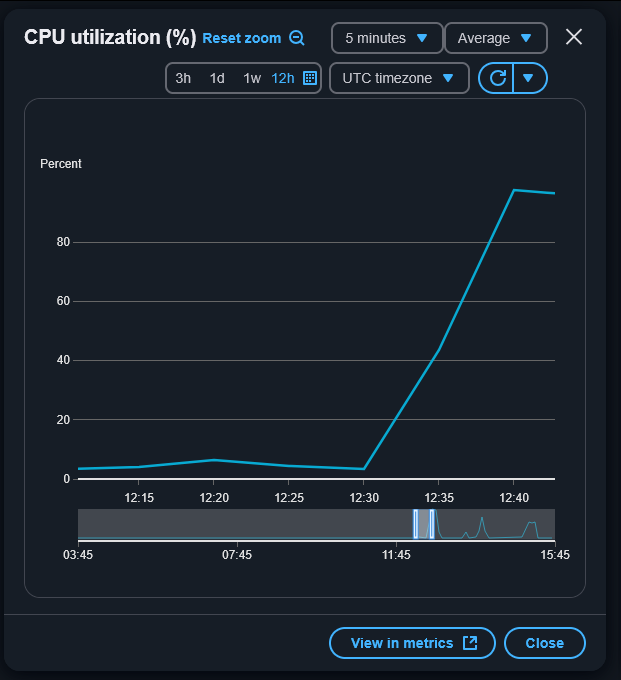This screenshot has width=621, height=680.
Task: Open the Average statistic dropdown
Action: click(x=495, y=38)
